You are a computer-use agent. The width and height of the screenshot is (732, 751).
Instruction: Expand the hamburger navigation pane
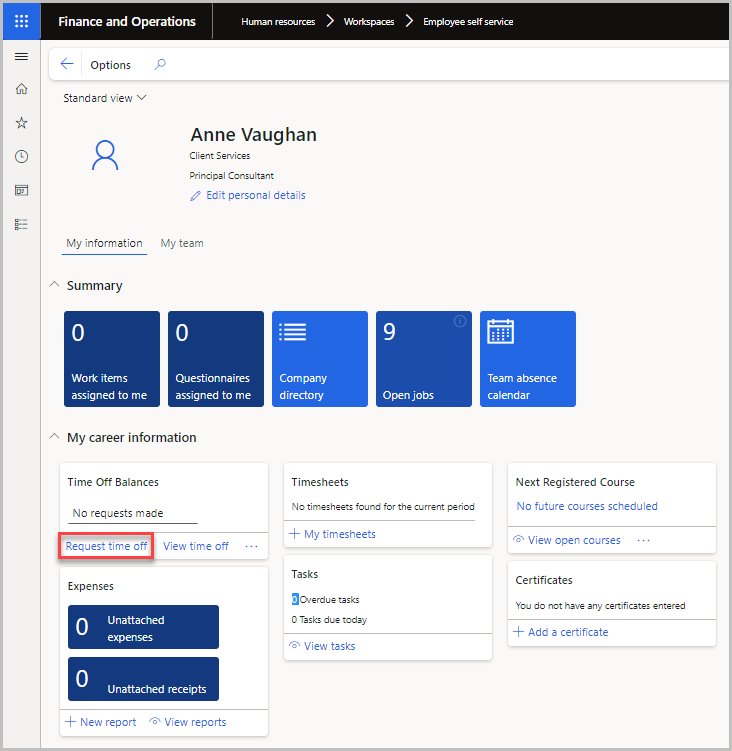click(21, 57)
